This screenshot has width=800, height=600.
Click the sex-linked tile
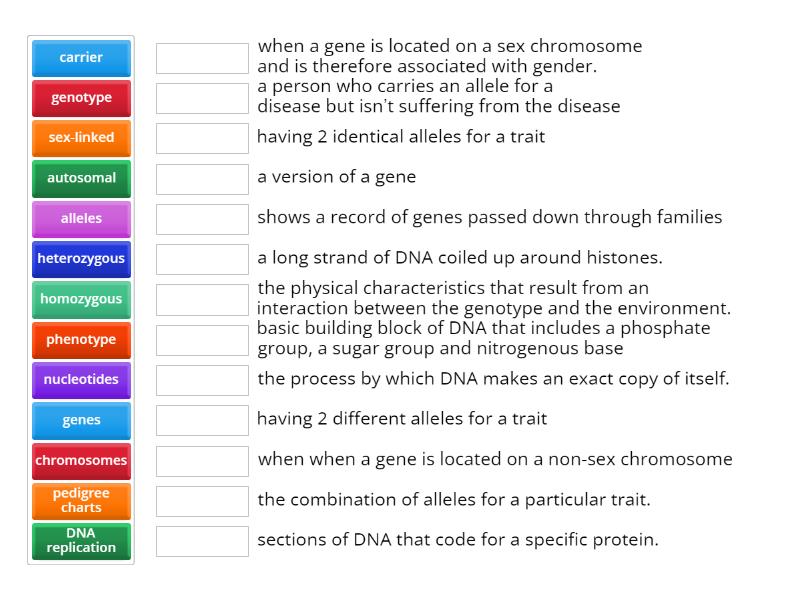click(80, 138)
